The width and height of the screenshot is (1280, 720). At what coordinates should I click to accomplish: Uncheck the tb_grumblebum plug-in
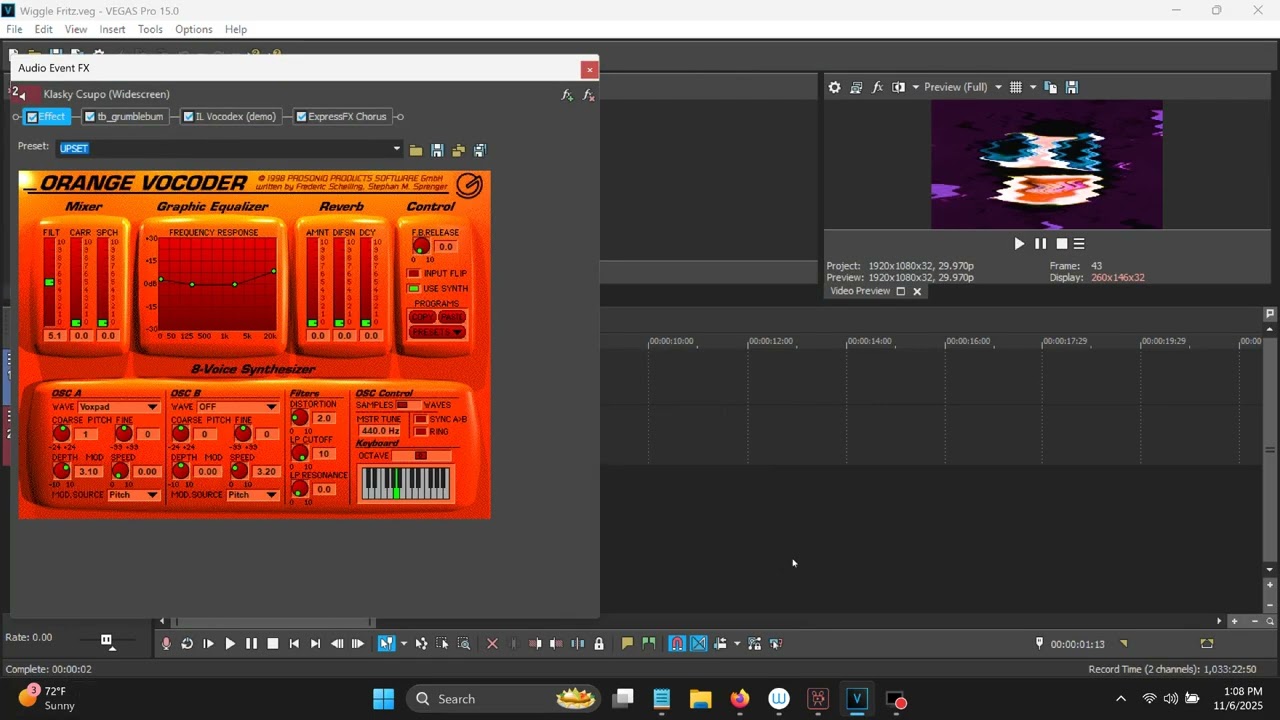tap(90, 117)
